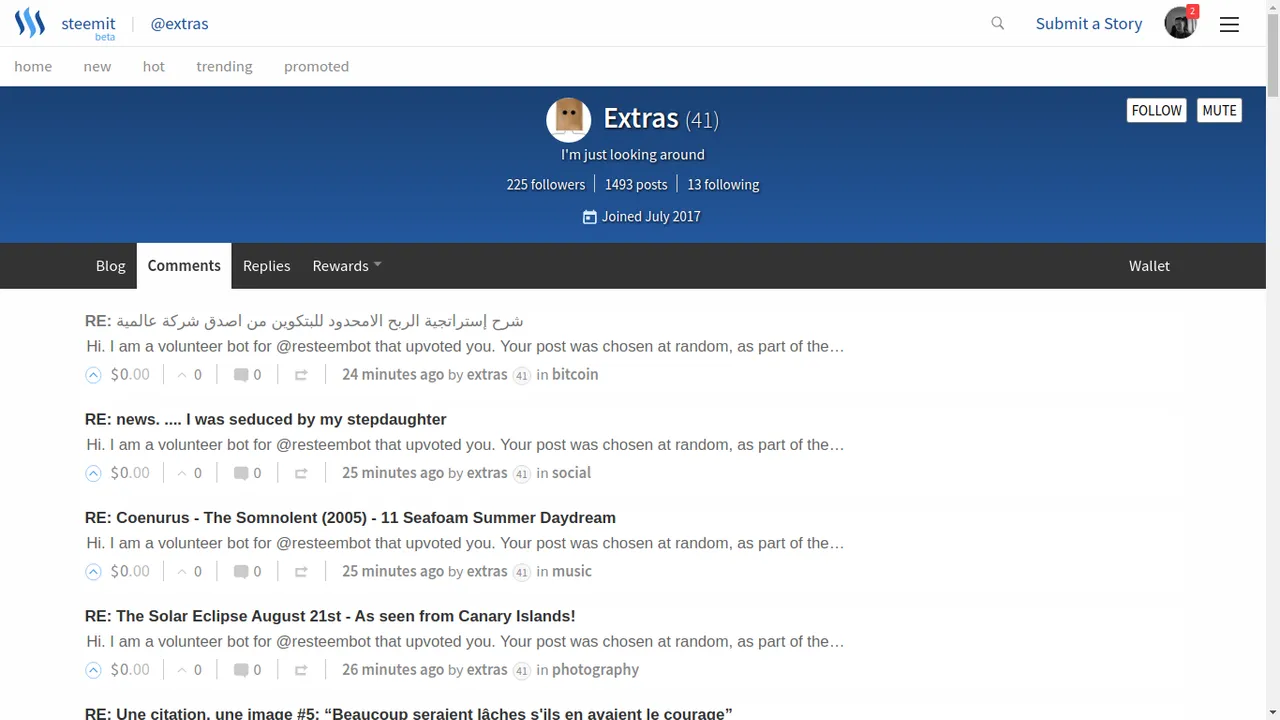1280x720 pixels.
Task: Open RE: news stepdaughter comment title
Action: click(266, 419)
